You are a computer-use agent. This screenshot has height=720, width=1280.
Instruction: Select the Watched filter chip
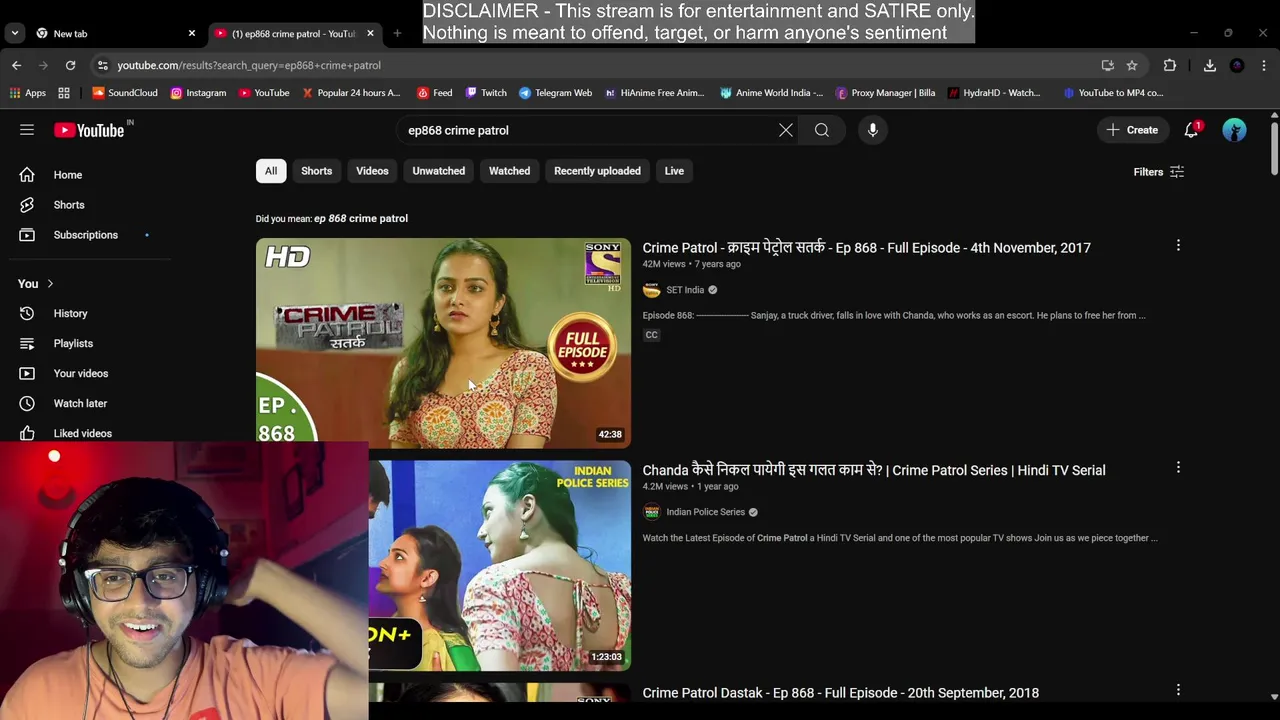pos(509,171)
